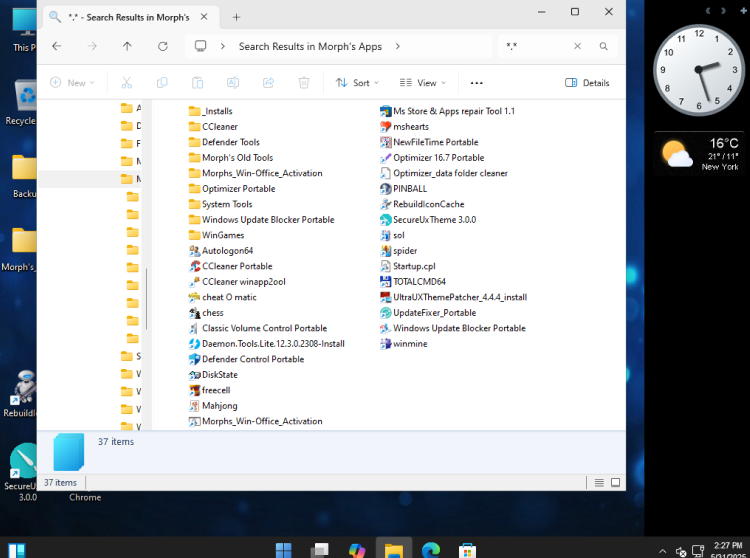This screenshot has height=558, width=750.
Task: Select the TOTALCMD64 file icon
Action: [x=386, y=282]
